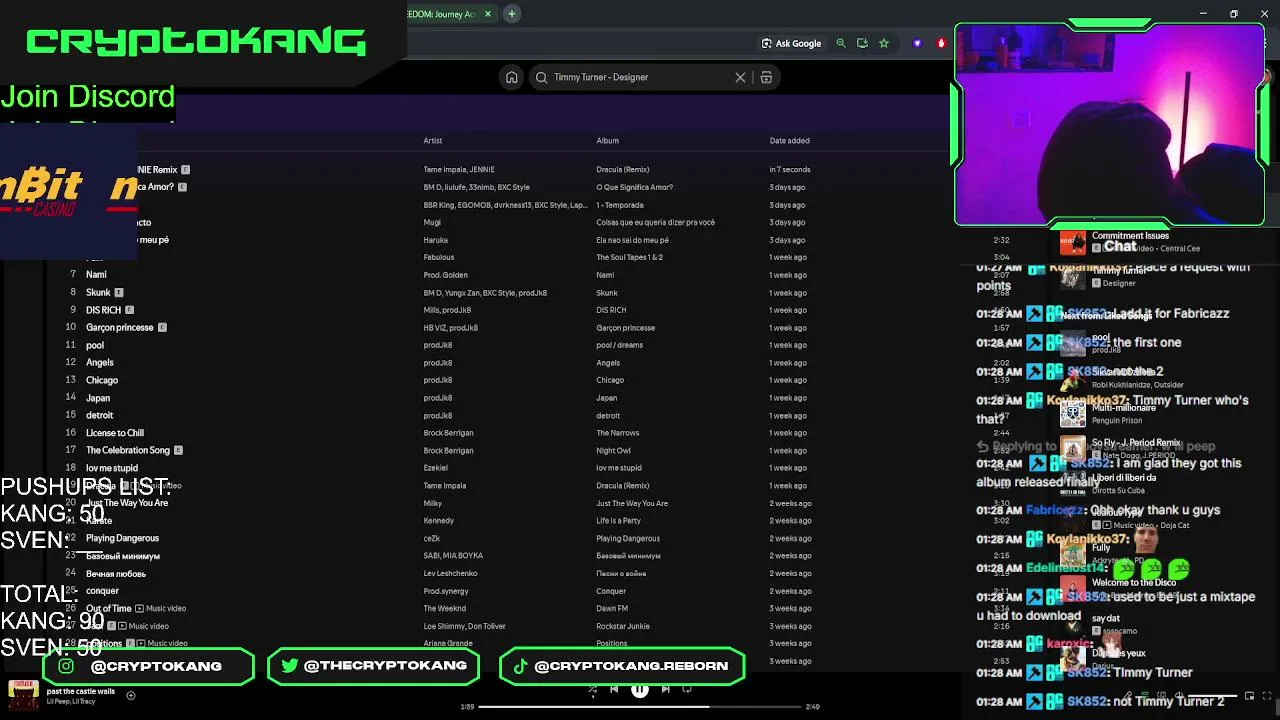This screenshot has width=1280, height=720.
Task: Click the now playing album cover thumbnail
Action: click(23, 696)
